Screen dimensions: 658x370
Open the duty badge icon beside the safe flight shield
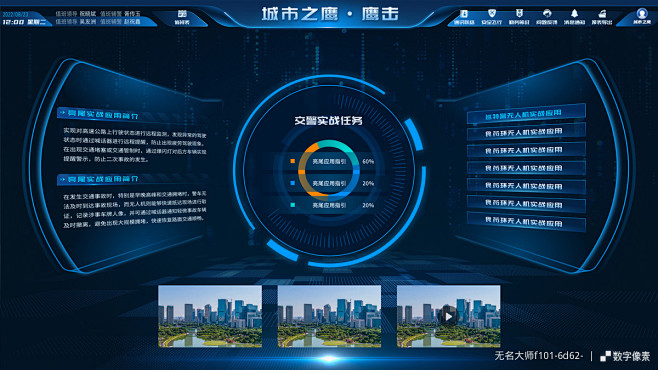(x=519, y=14)
